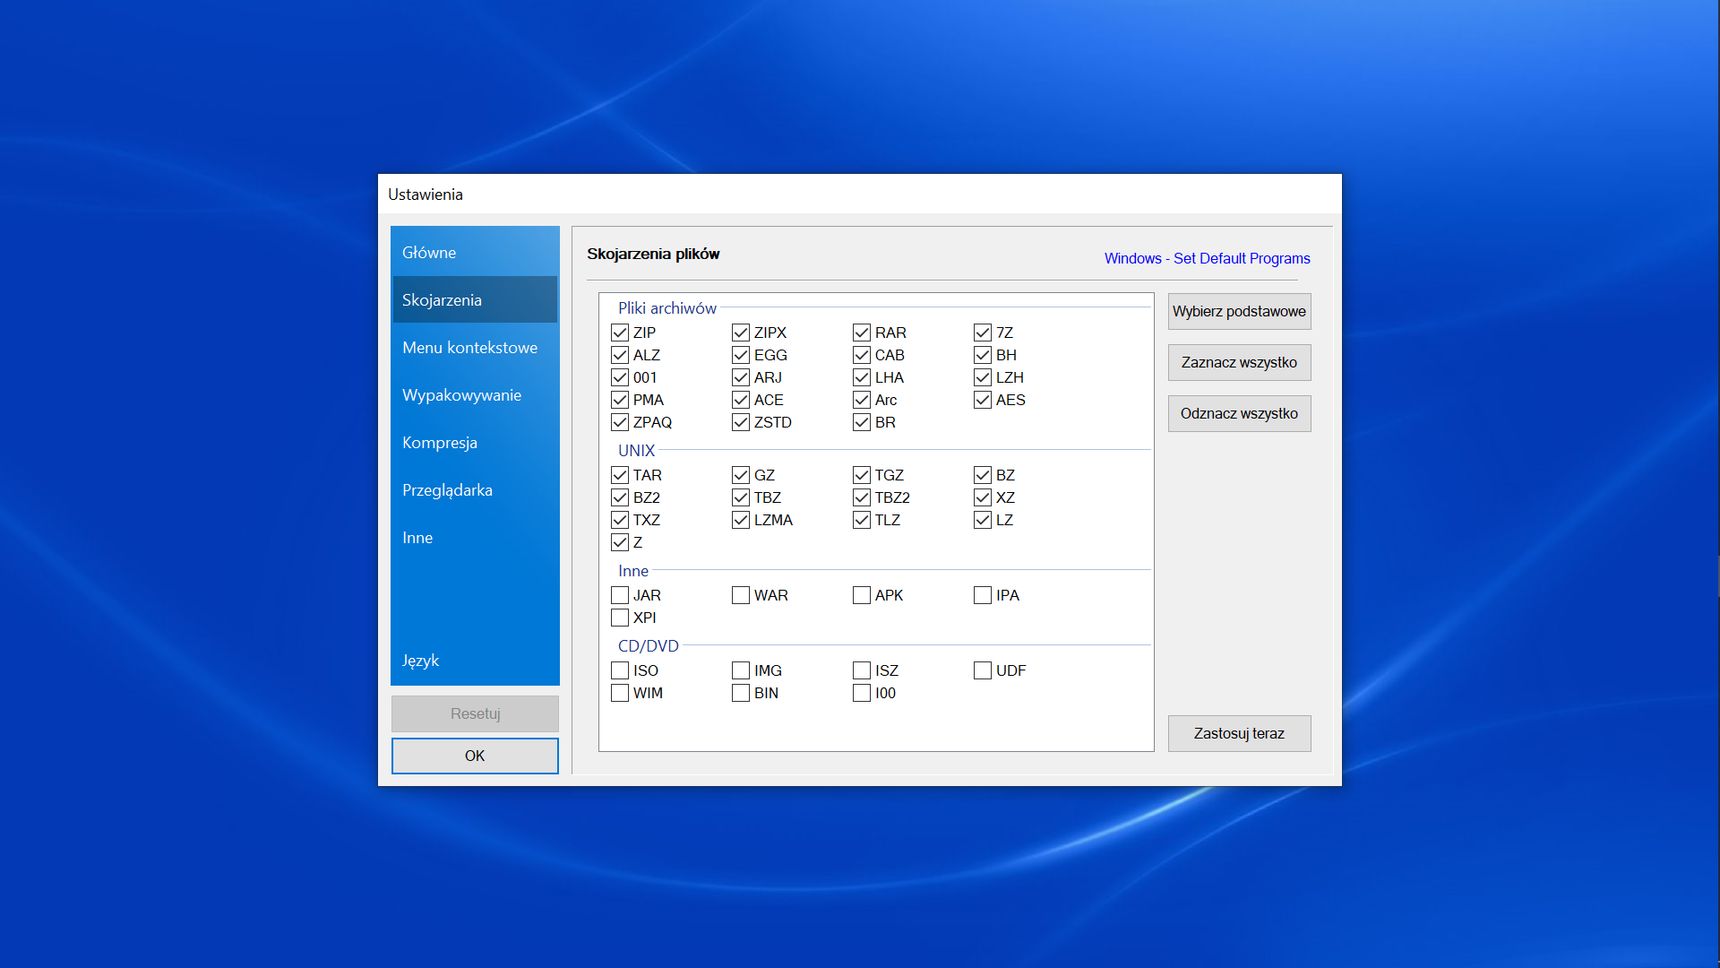1720x968 pixels.
Task: Click Wybierz podstawowe button
Action: [1239, 311]
